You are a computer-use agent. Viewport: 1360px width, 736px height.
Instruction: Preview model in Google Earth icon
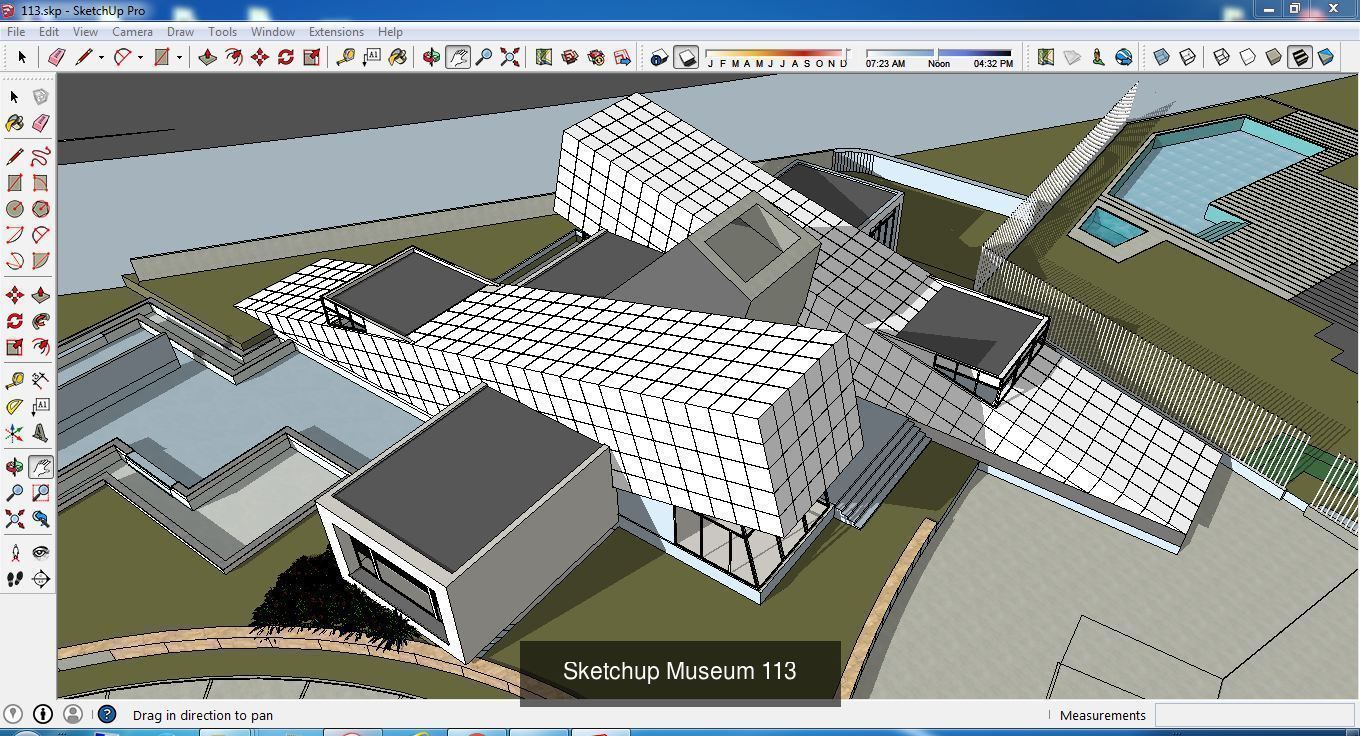[x=1124, y=57]
